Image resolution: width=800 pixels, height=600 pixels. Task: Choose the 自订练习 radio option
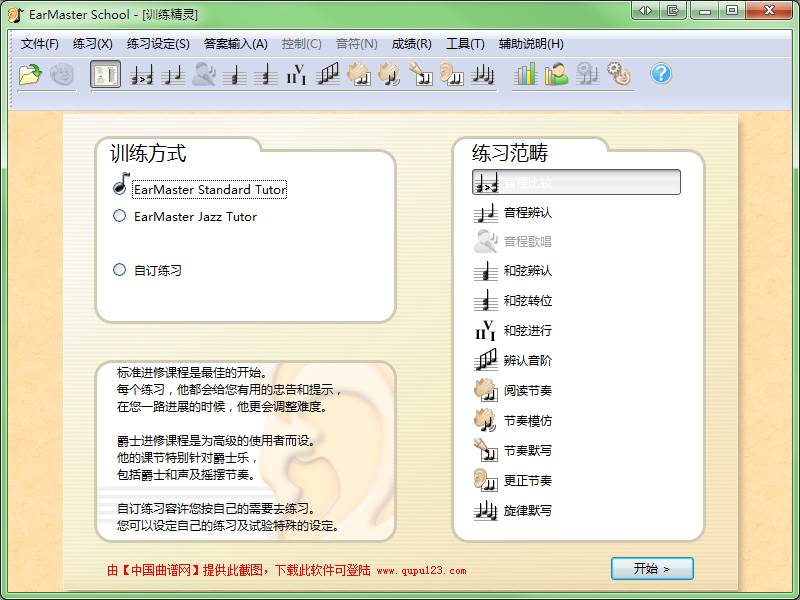[x=120, y=270]
